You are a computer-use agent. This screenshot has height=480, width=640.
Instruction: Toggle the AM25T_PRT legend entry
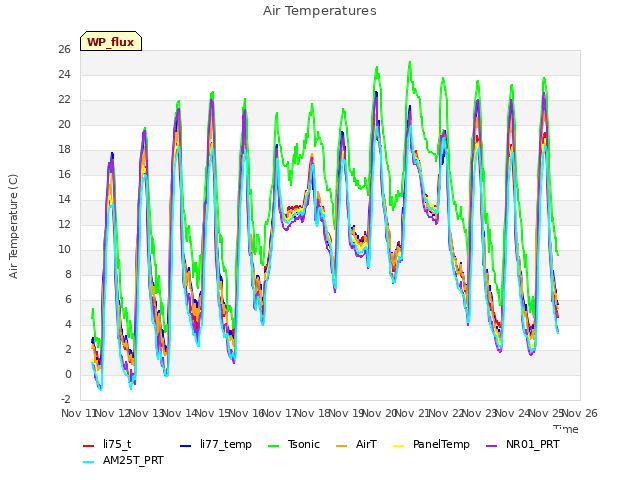[x=123, y=460]
